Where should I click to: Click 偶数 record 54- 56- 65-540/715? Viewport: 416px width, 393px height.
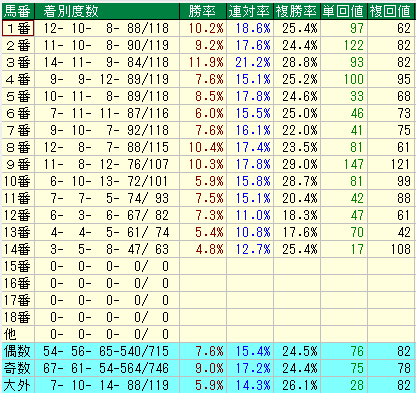coord(107,351)
